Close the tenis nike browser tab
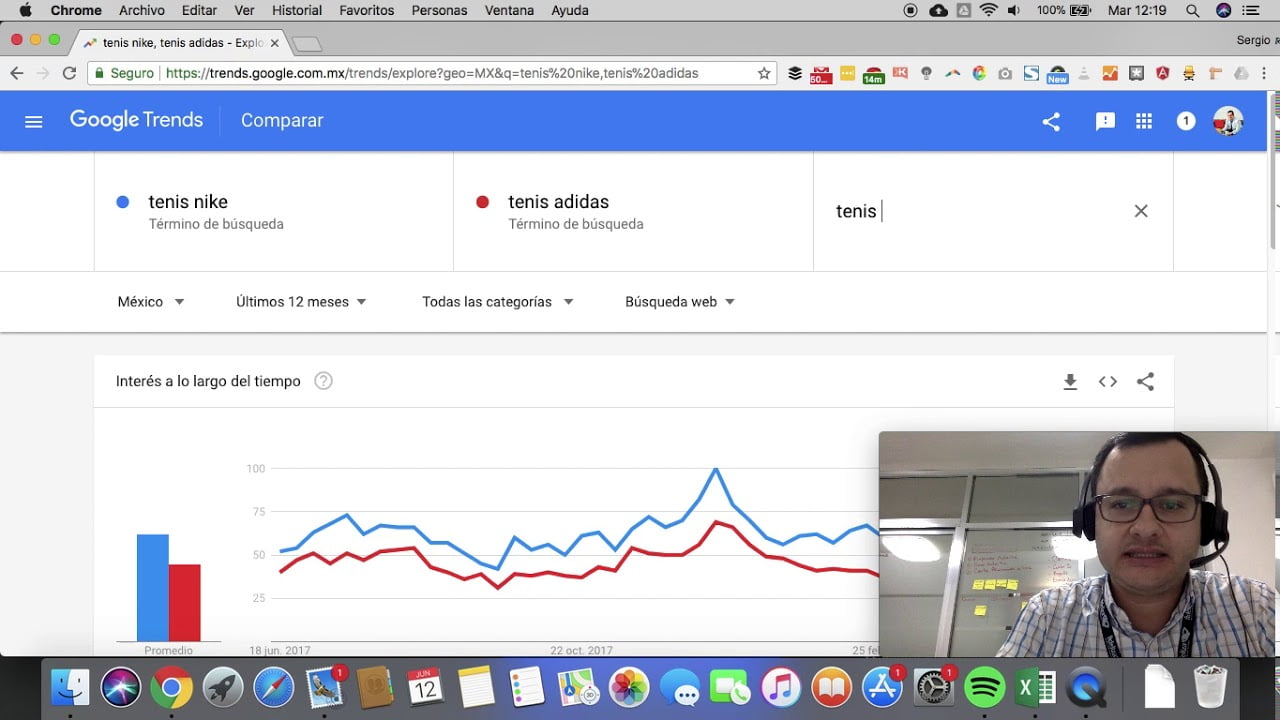The image size is (1280, 720). [x=275, y=43]
